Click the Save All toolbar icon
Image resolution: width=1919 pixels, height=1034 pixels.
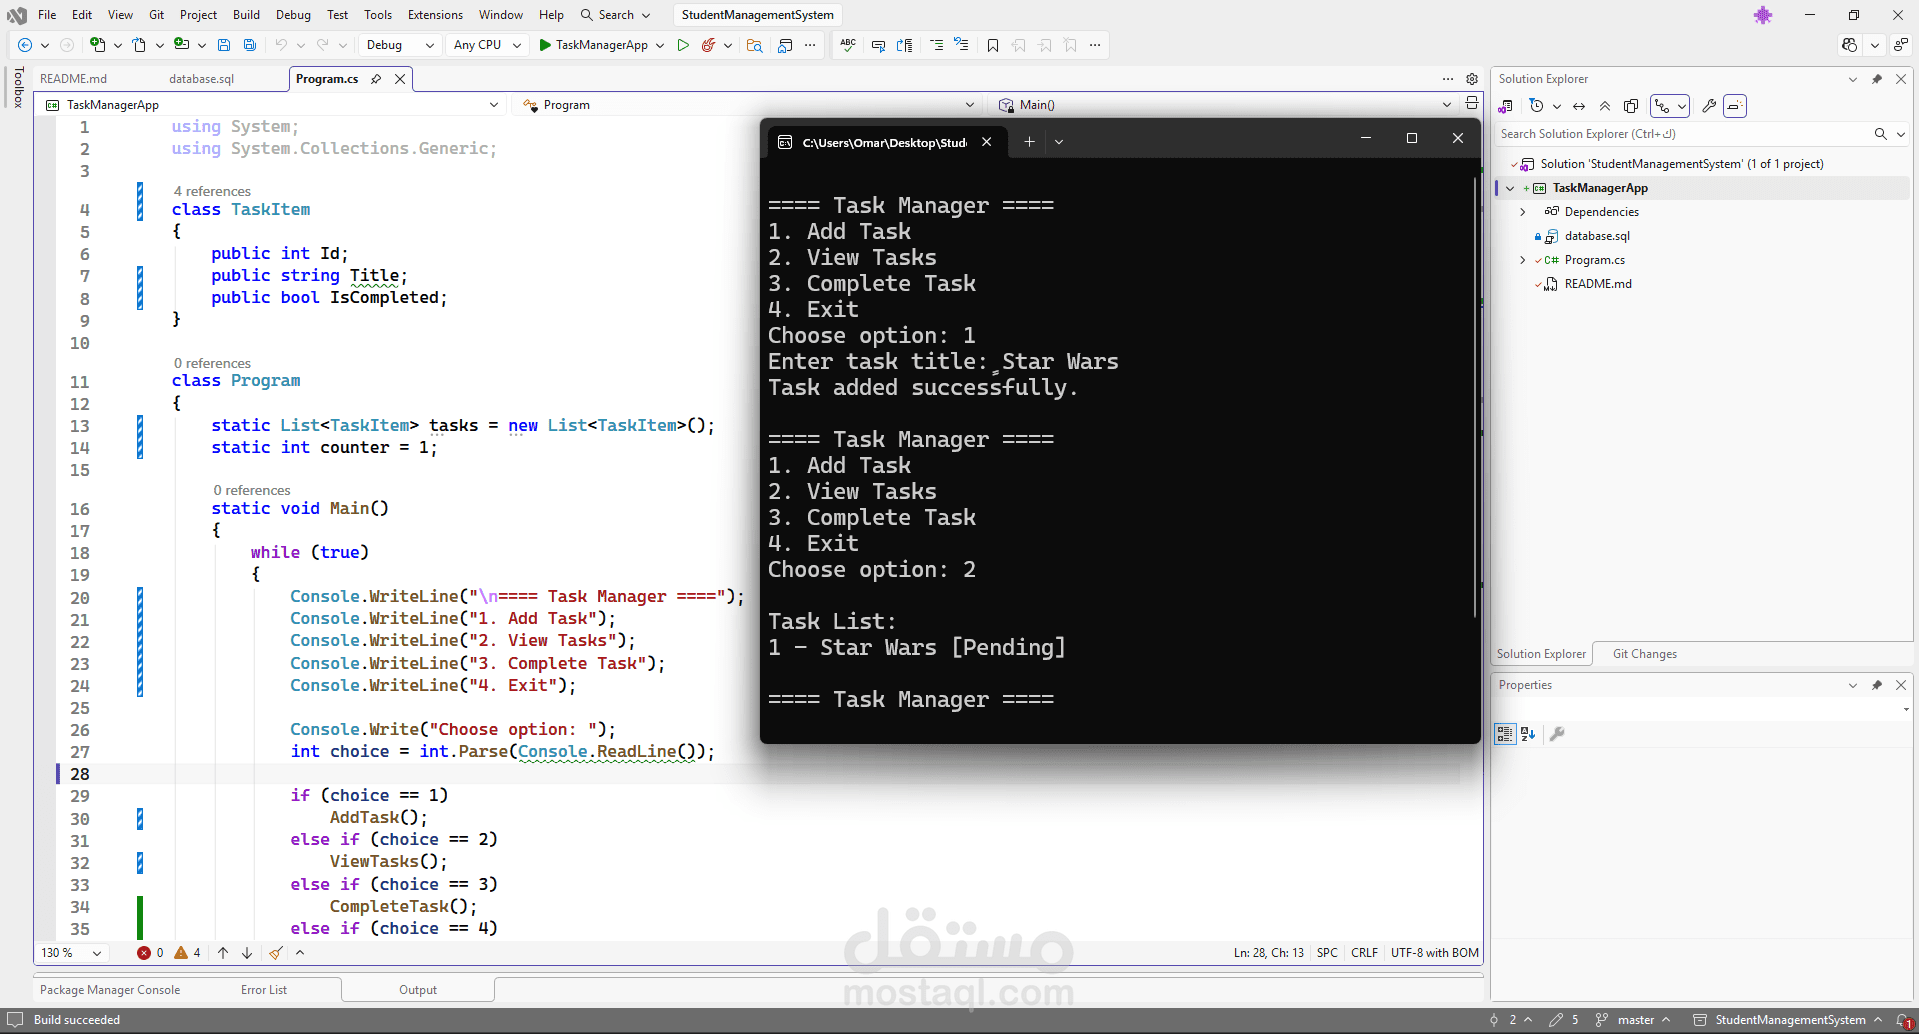click(x=250, y=45)
